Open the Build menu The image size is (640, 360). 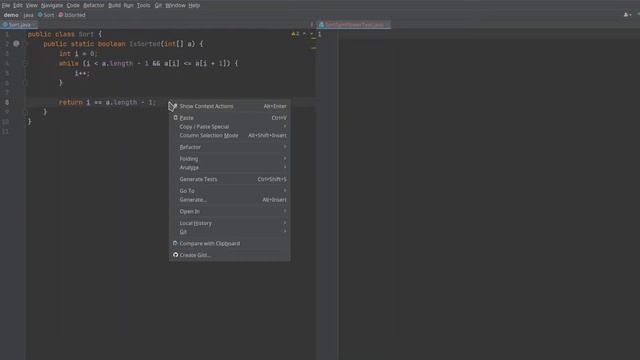pyautogui.click(x=114, y=5)
